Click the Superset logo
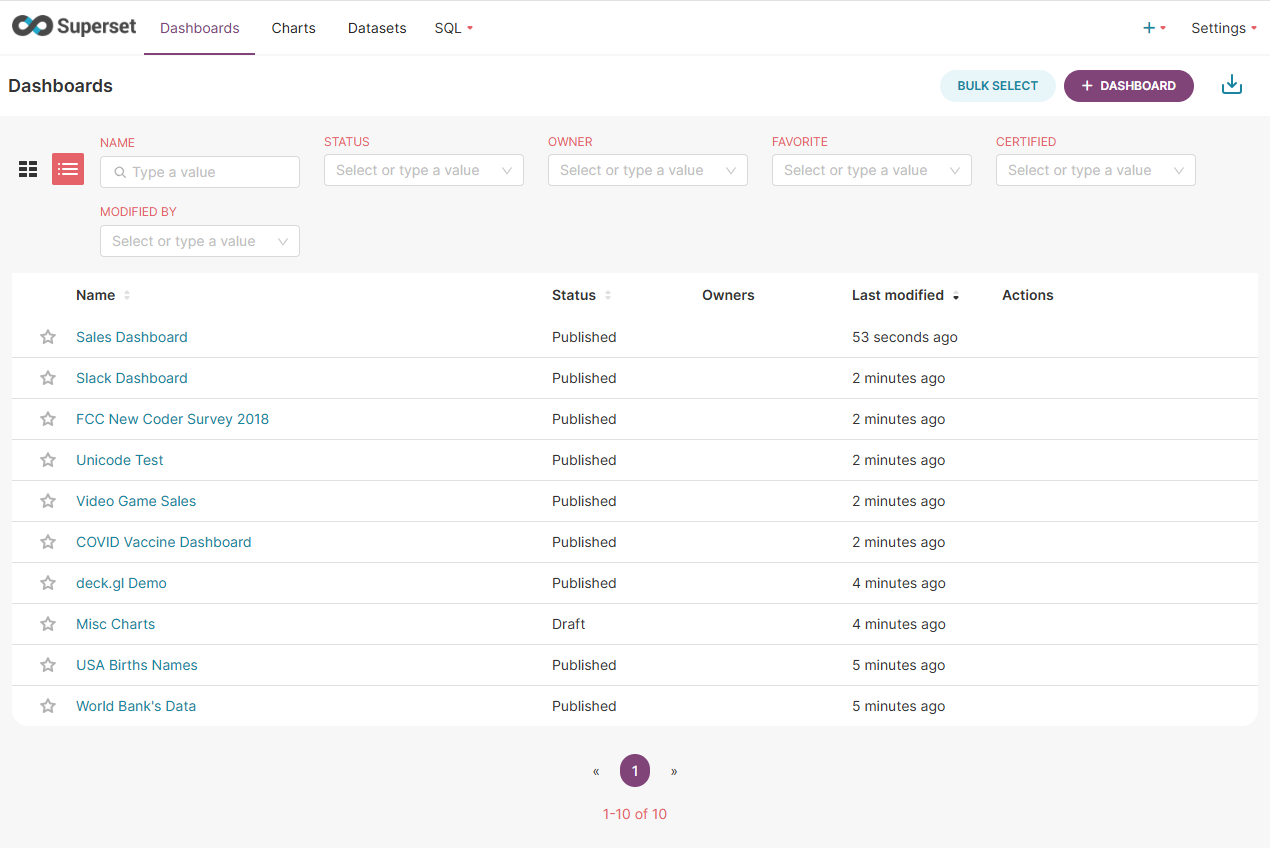Image resolution: width=1270 pixels, height=848 pixels. pyautogui.click(x=74, y=27)
